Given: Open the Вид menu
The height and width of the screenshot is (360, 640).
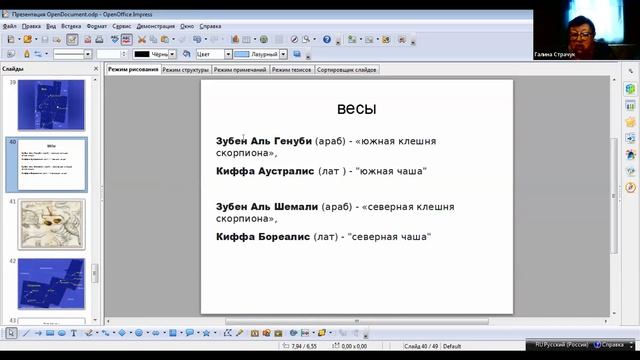Looking at the screenshot, I should point(51,26).
